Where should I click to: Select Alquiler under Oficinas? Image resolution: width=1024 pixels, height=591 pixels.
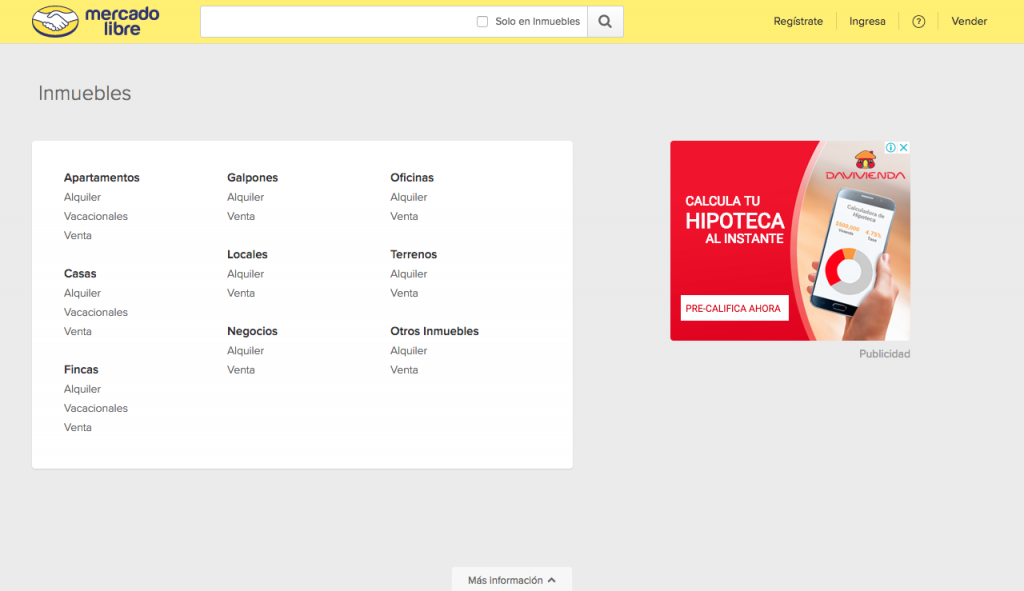click(x=409, y=197)
